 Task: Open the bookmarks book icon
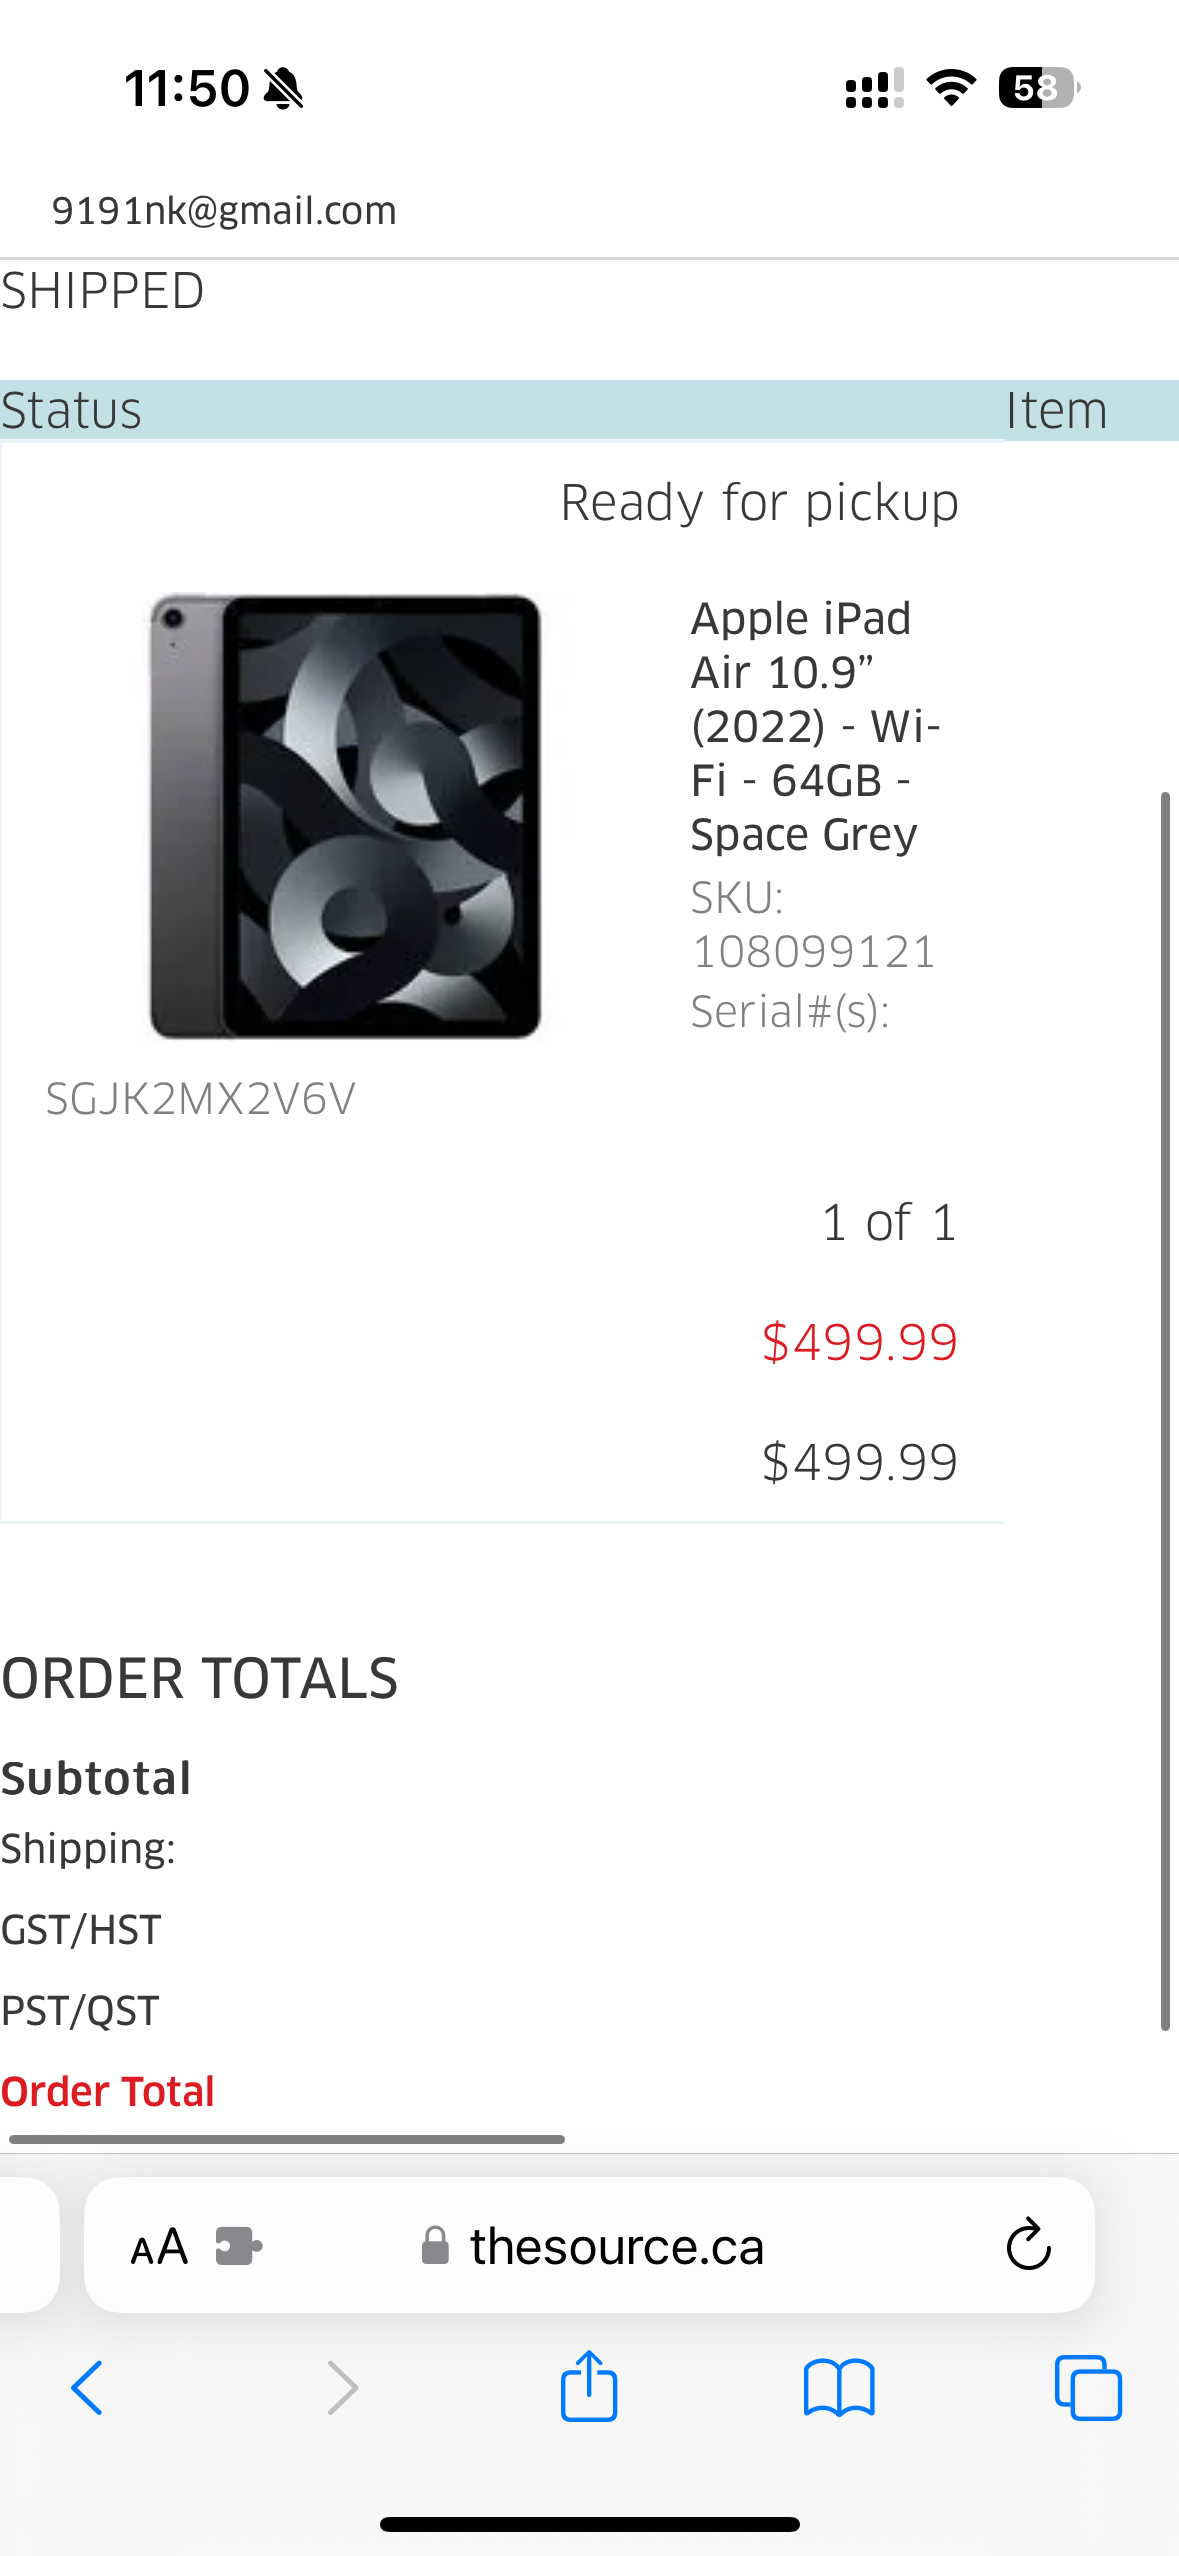click(x=839, y=2388)
